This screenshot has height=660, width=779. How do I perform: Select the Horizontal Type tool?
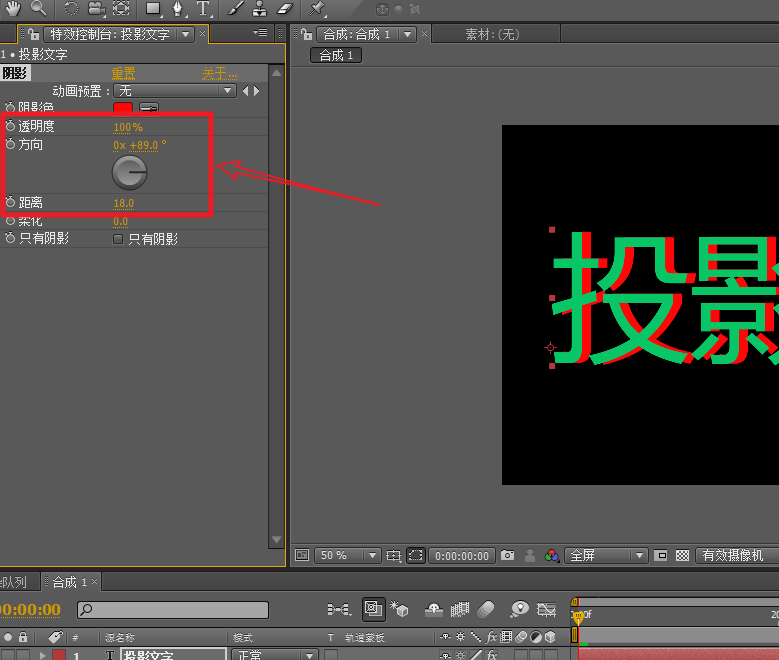[203, 8]
